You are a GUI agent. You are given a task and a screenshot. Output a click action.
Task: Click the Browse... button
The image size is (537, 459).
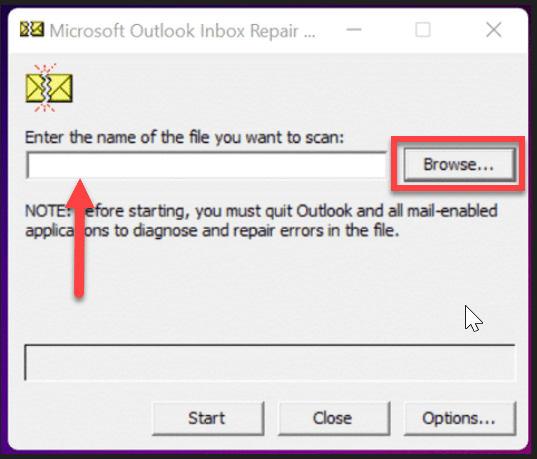point(459,164)
